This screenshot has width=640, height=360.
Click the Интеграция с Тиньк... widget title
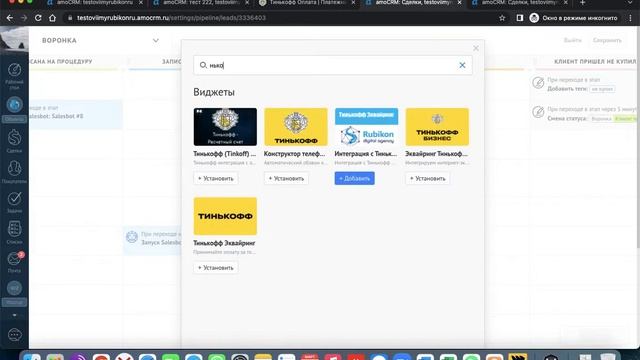pyautogui.click(x=366, y=154)
